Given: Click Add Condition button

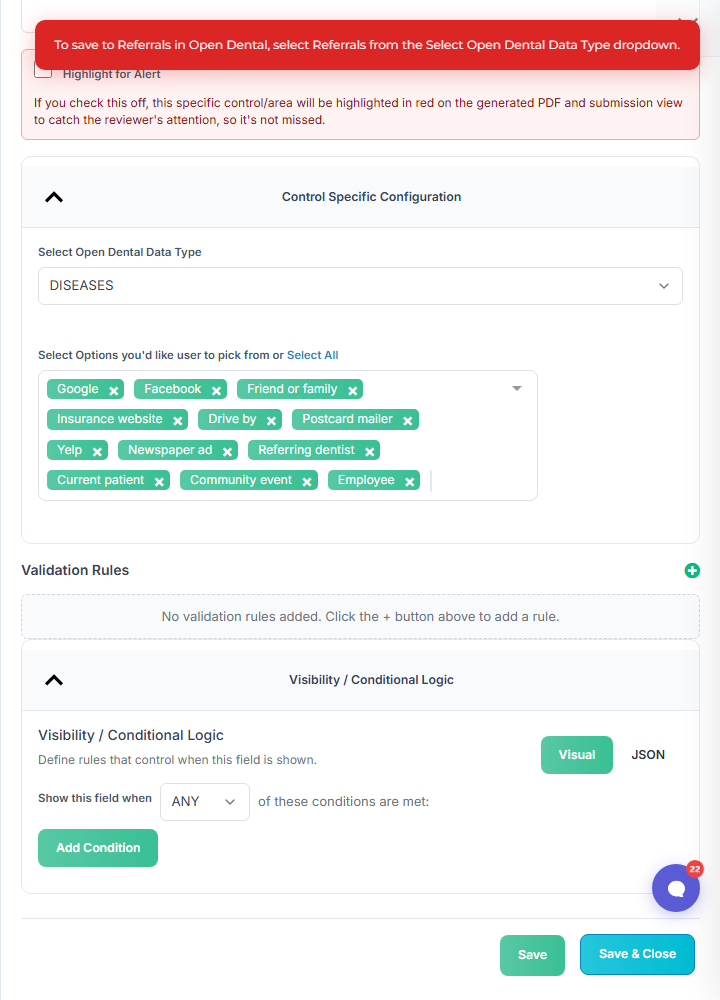Looking at the screenshot, I should [x=98, y=848].
